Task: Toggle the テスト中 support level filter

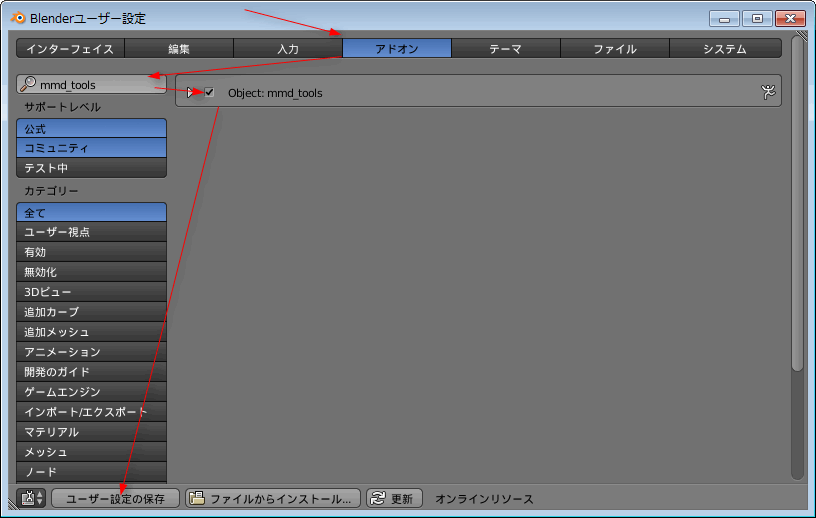Action: point(92,168)
